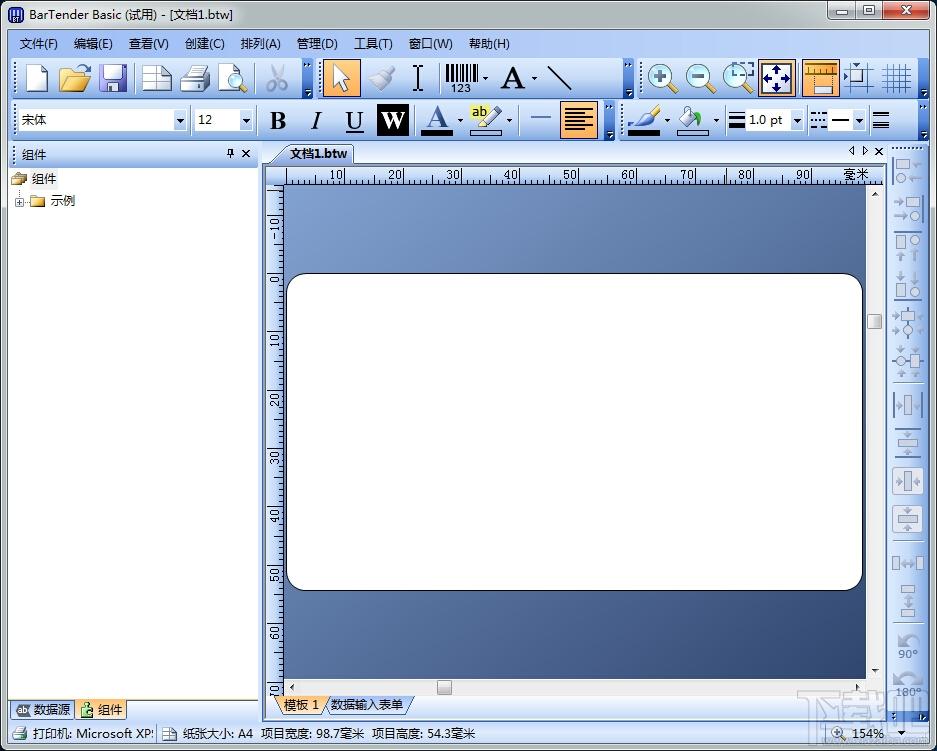Switch to the 数据源 panel tab

click(43, 710)
